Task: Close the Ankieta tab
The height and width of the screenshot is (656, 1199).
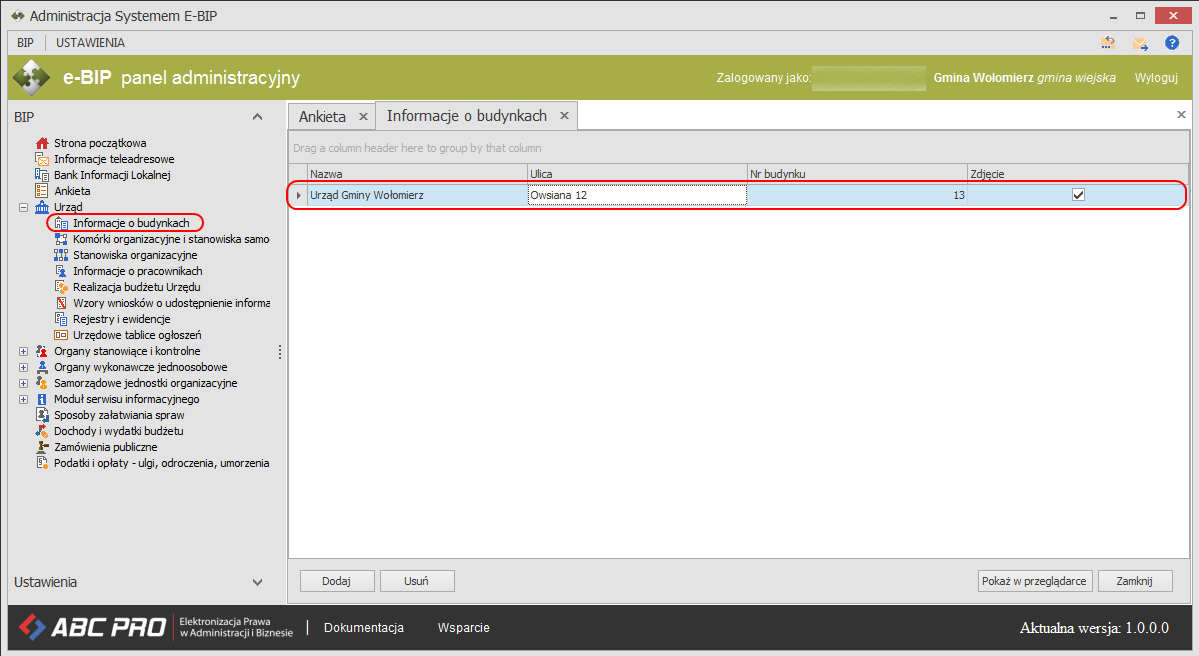Action: pos(363,116)
